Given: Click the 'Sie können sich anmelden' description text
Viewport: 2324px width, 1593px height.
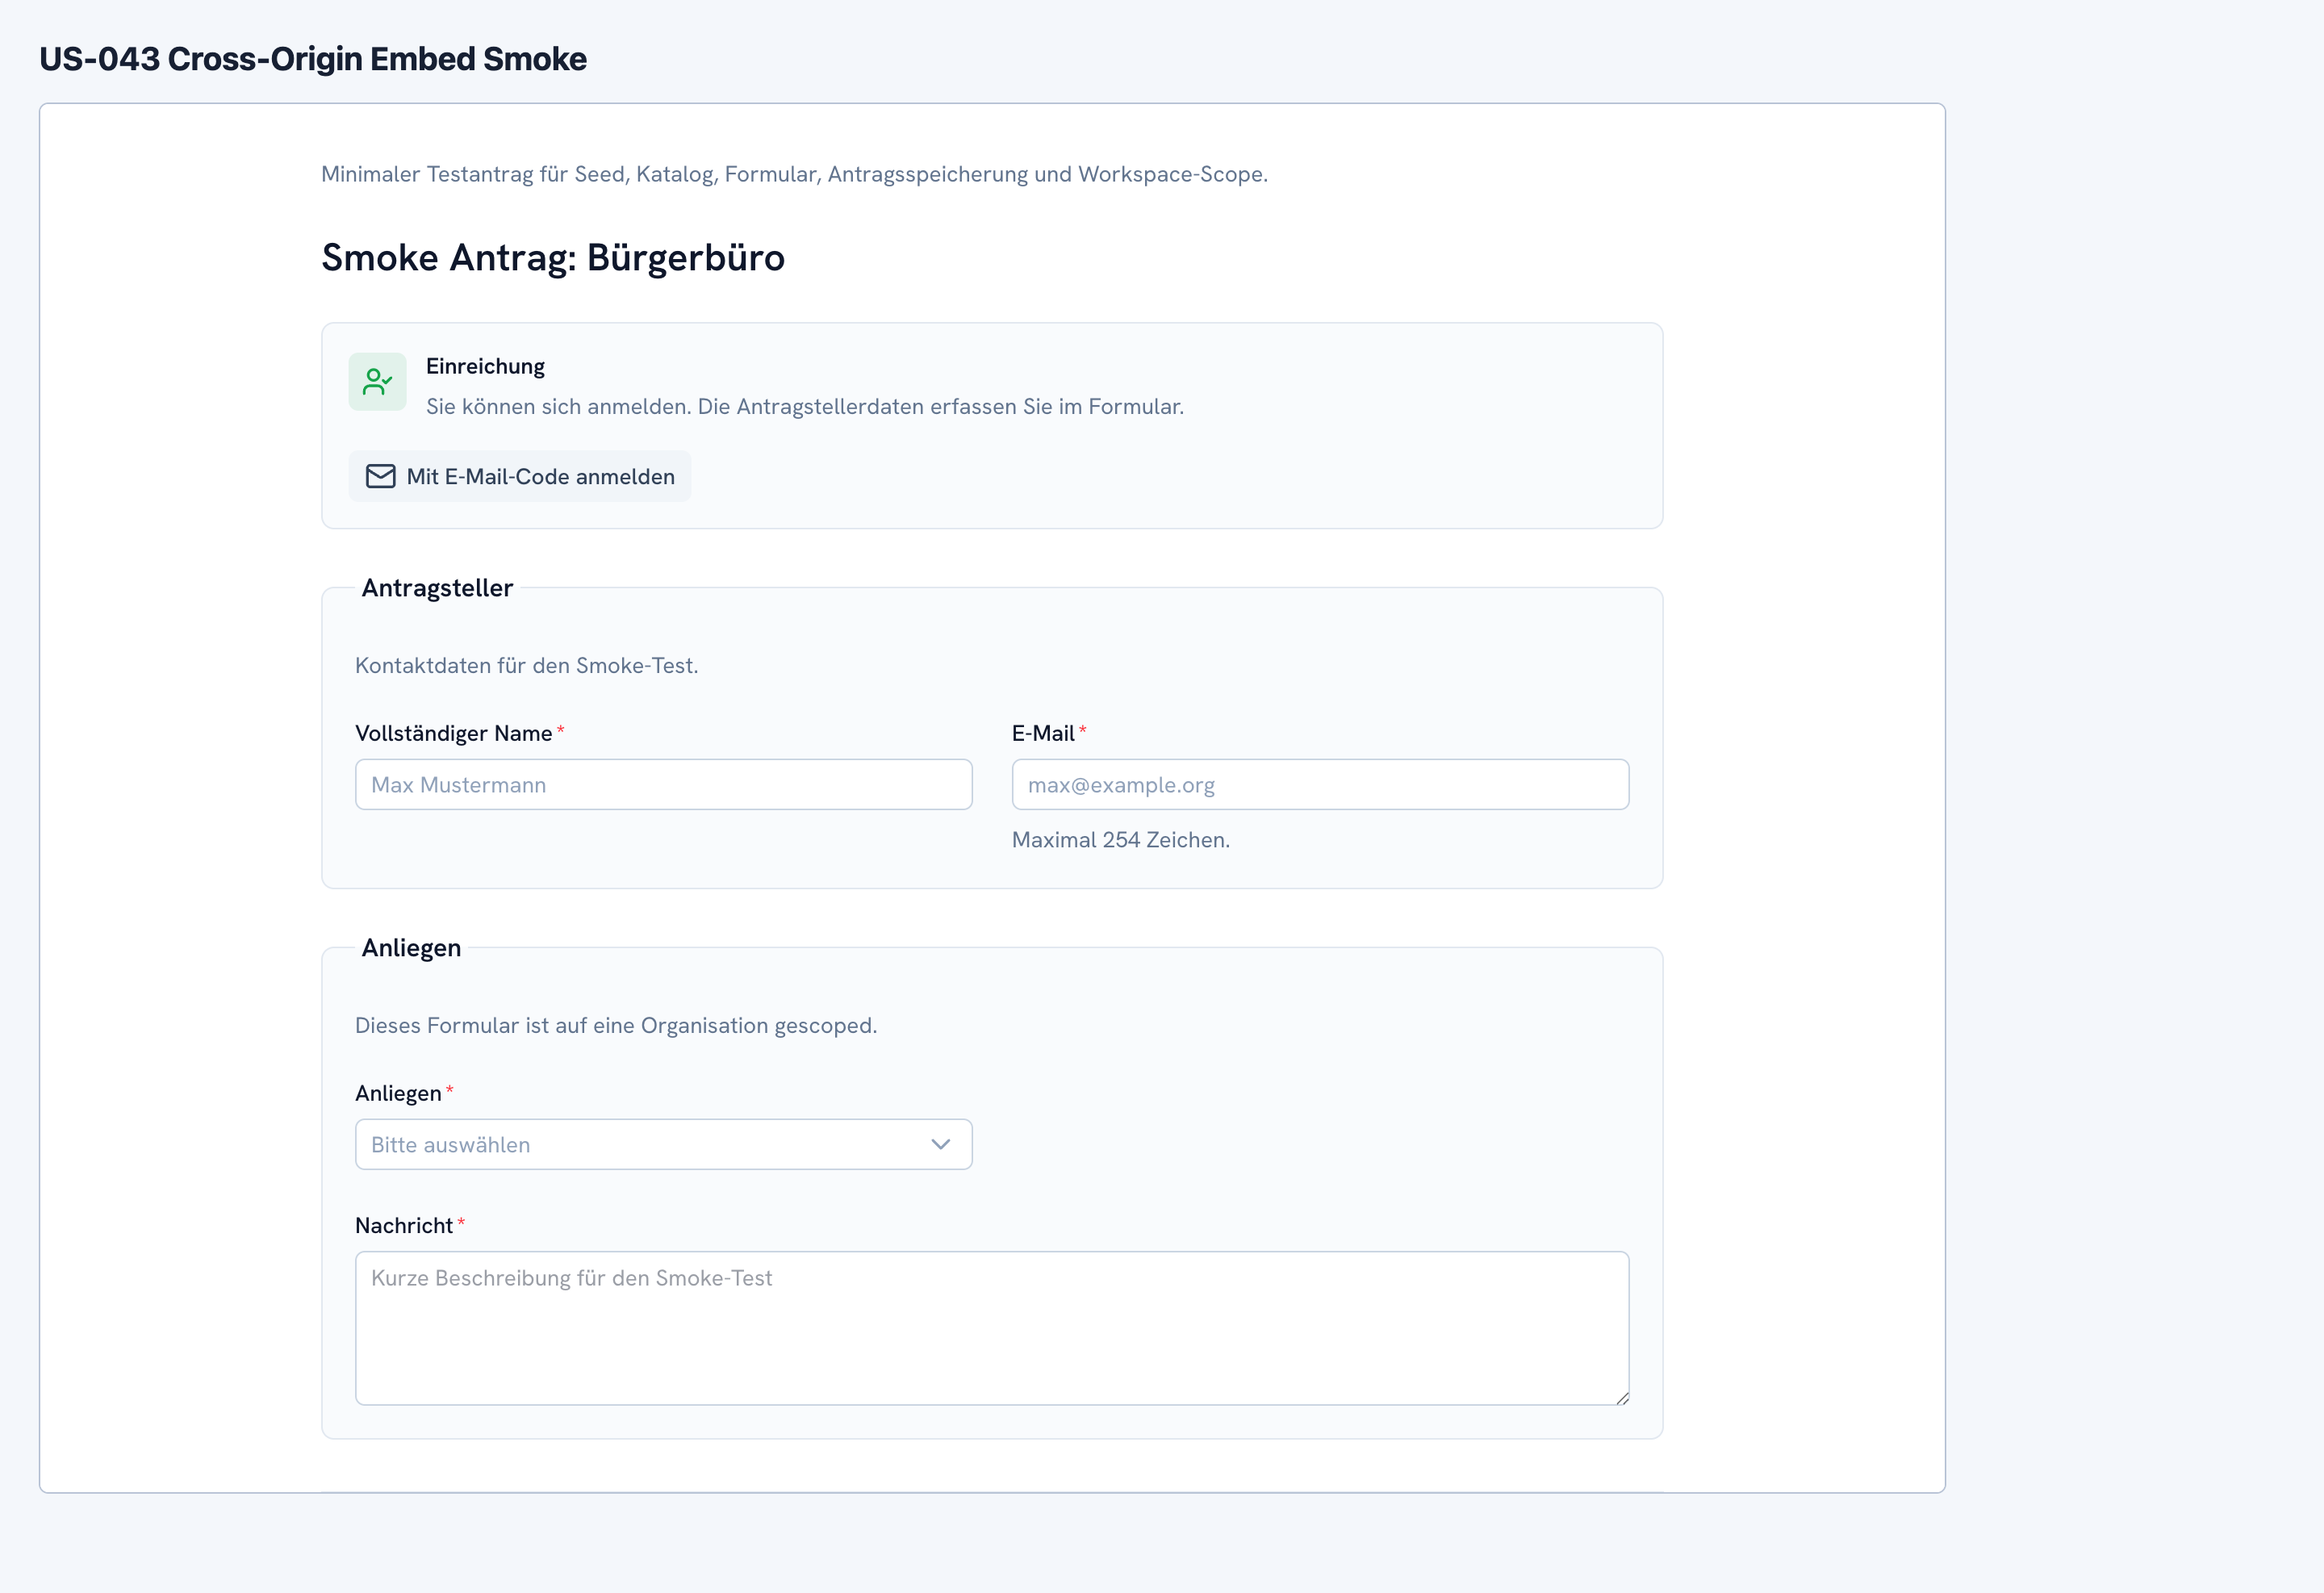Looking at the screenshot, I should click(805, 406).
